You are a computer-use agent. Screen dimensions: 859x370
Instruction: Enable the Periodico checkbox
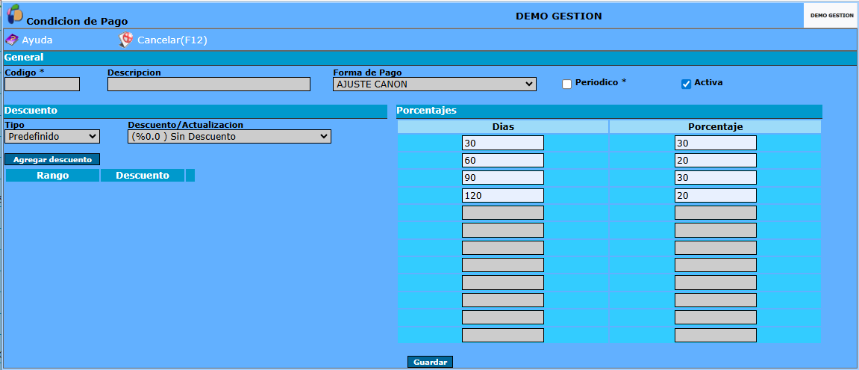tap(567, 84)
